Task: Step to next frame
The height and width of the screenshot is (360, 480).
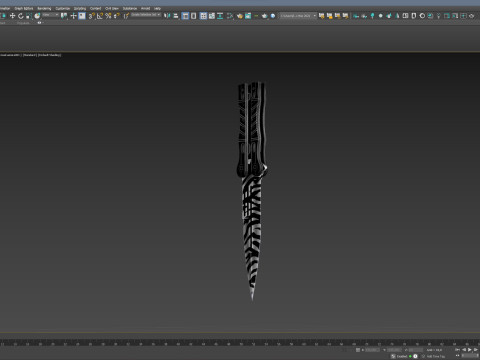Action: pyautogui.click(x=476, y=350)
